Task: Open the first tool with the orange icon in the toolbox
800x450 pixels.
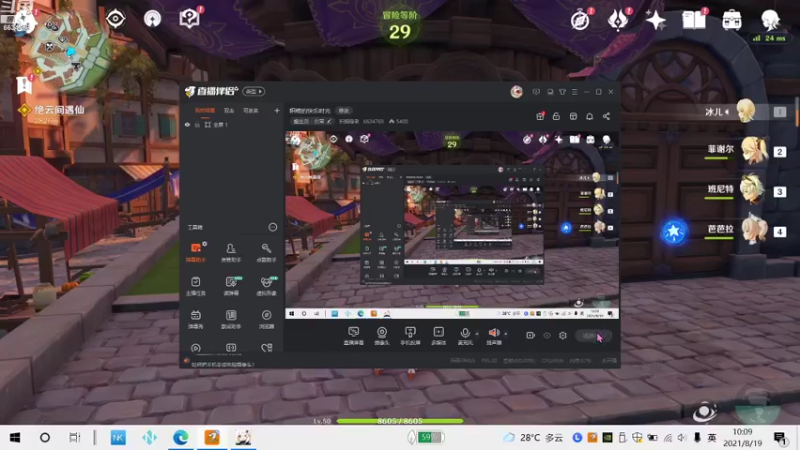Action: [x=196, y=253]
